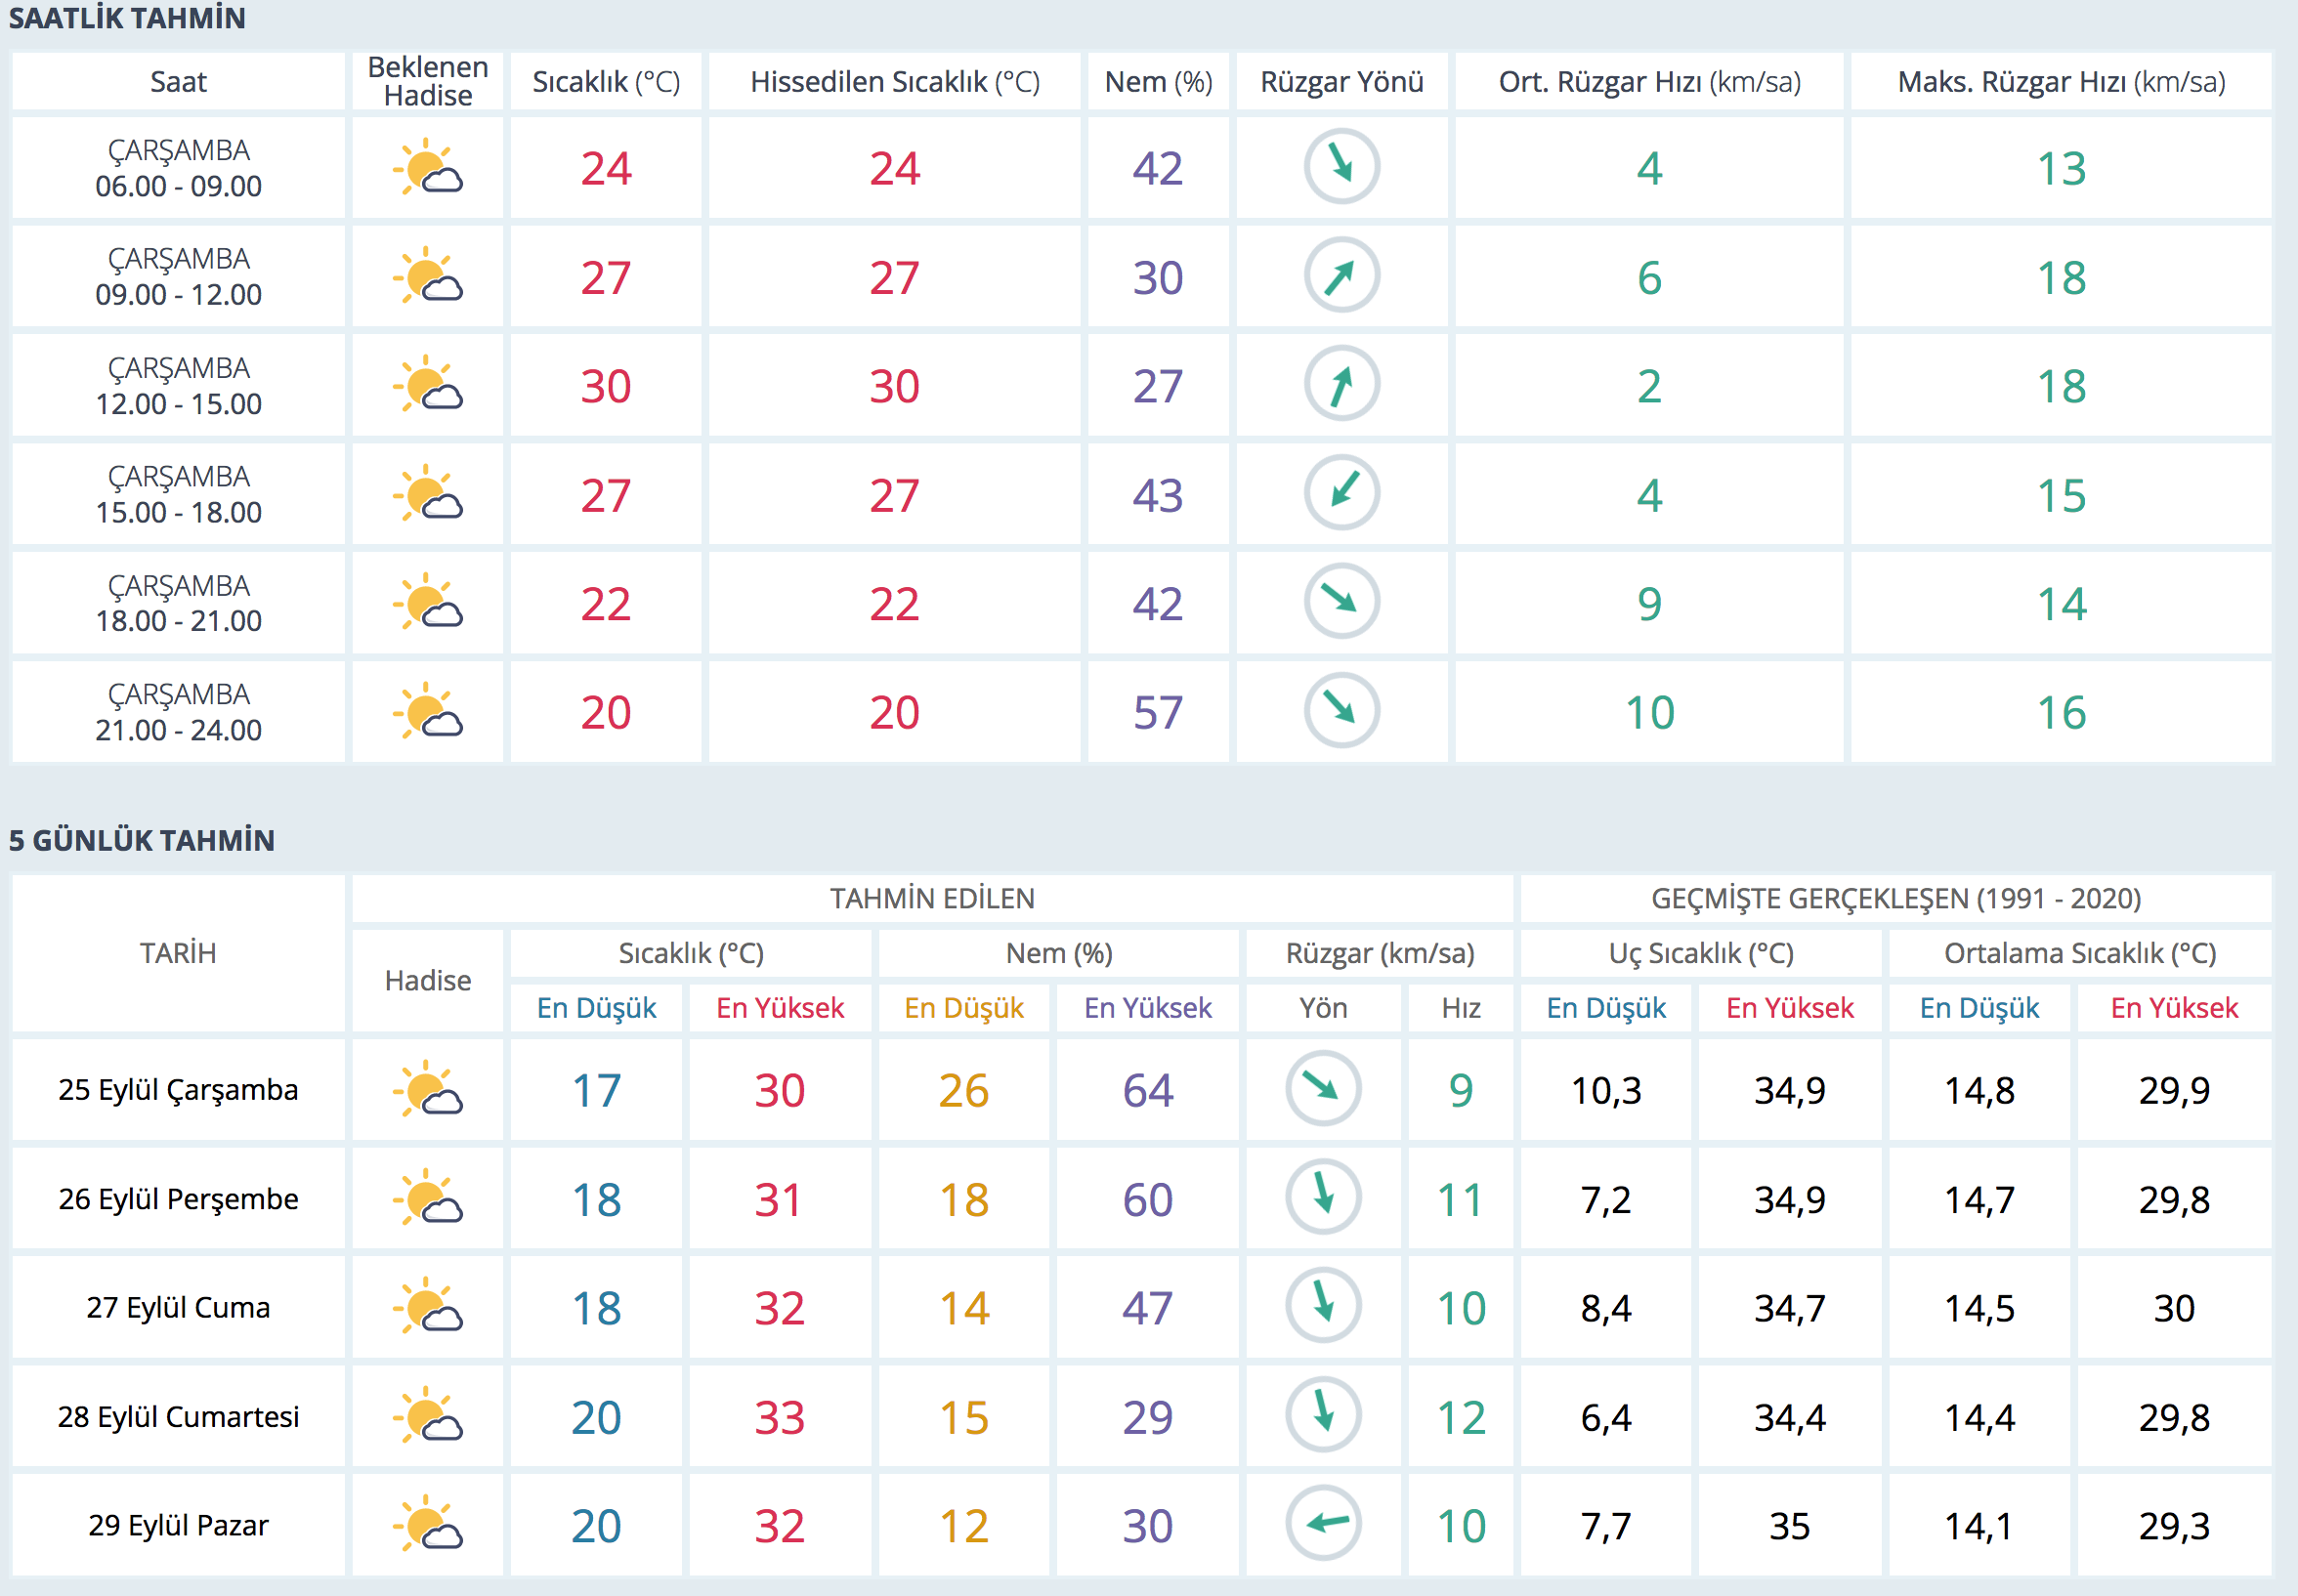Click the SAATLİK TAHMİN section title
2298x1596 pixels.
(127, 18)
